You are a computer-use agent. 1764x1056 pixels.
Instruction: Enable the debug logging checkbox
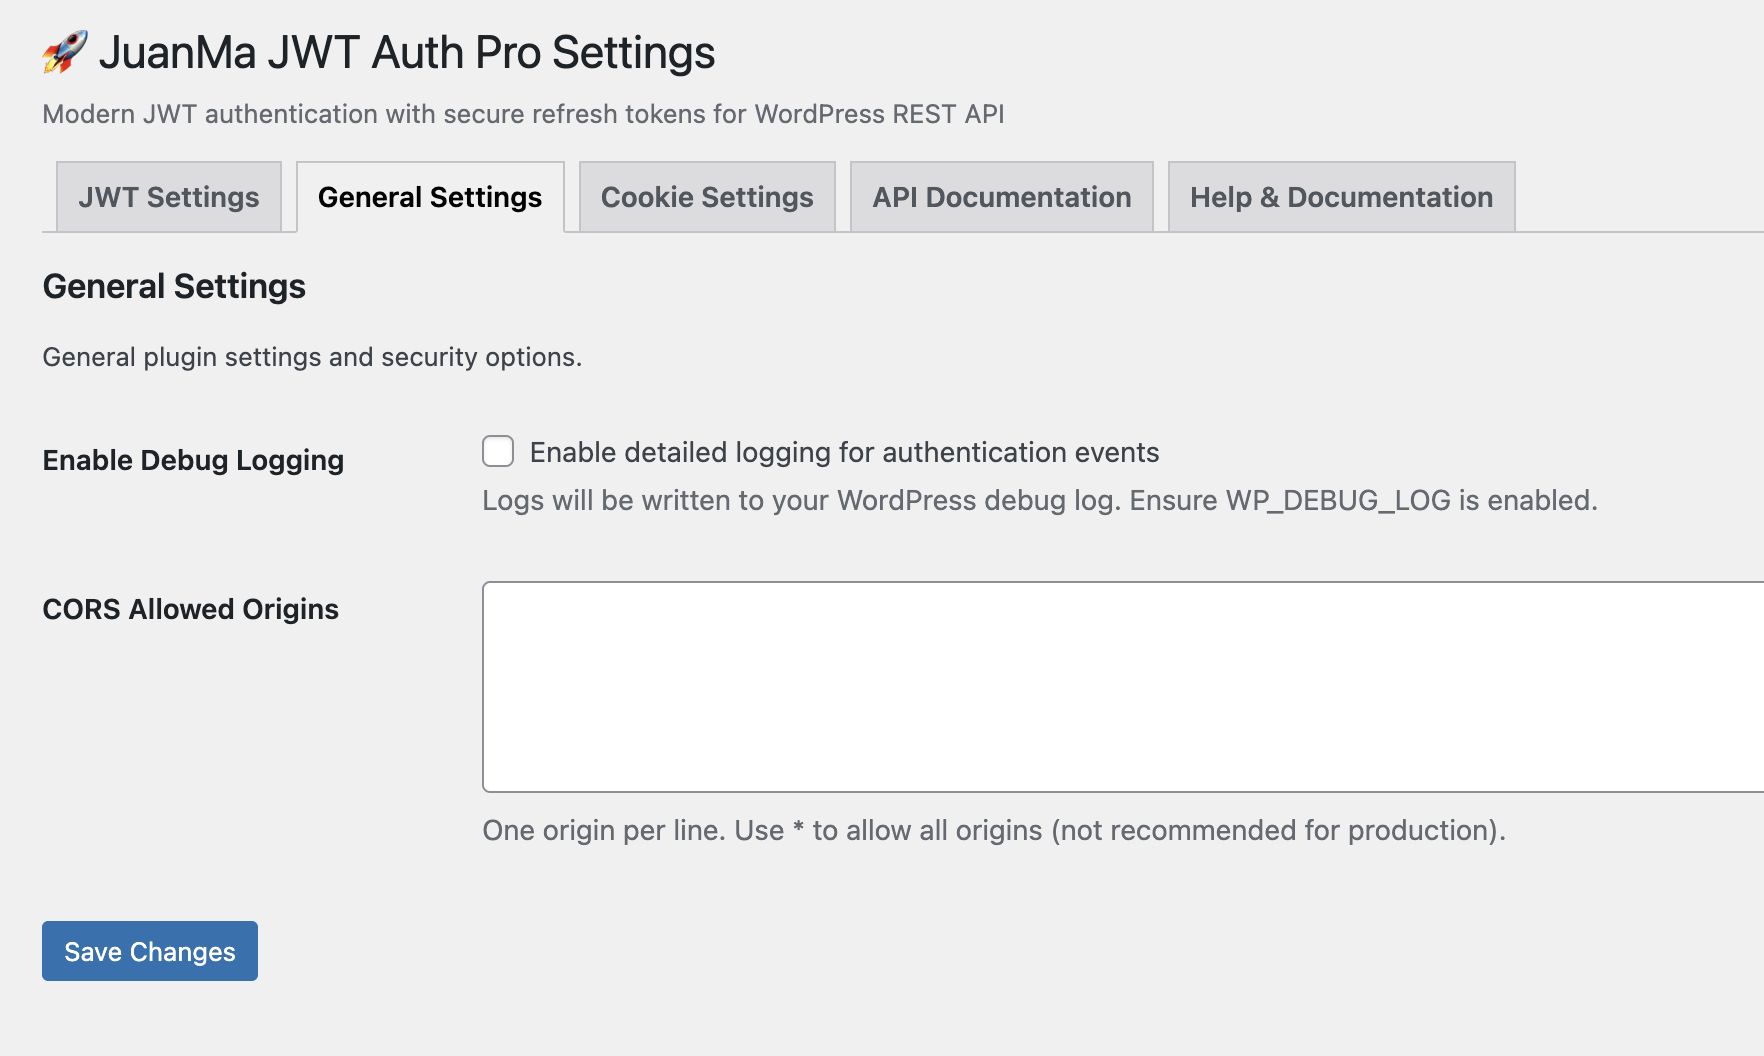(498, 451)
